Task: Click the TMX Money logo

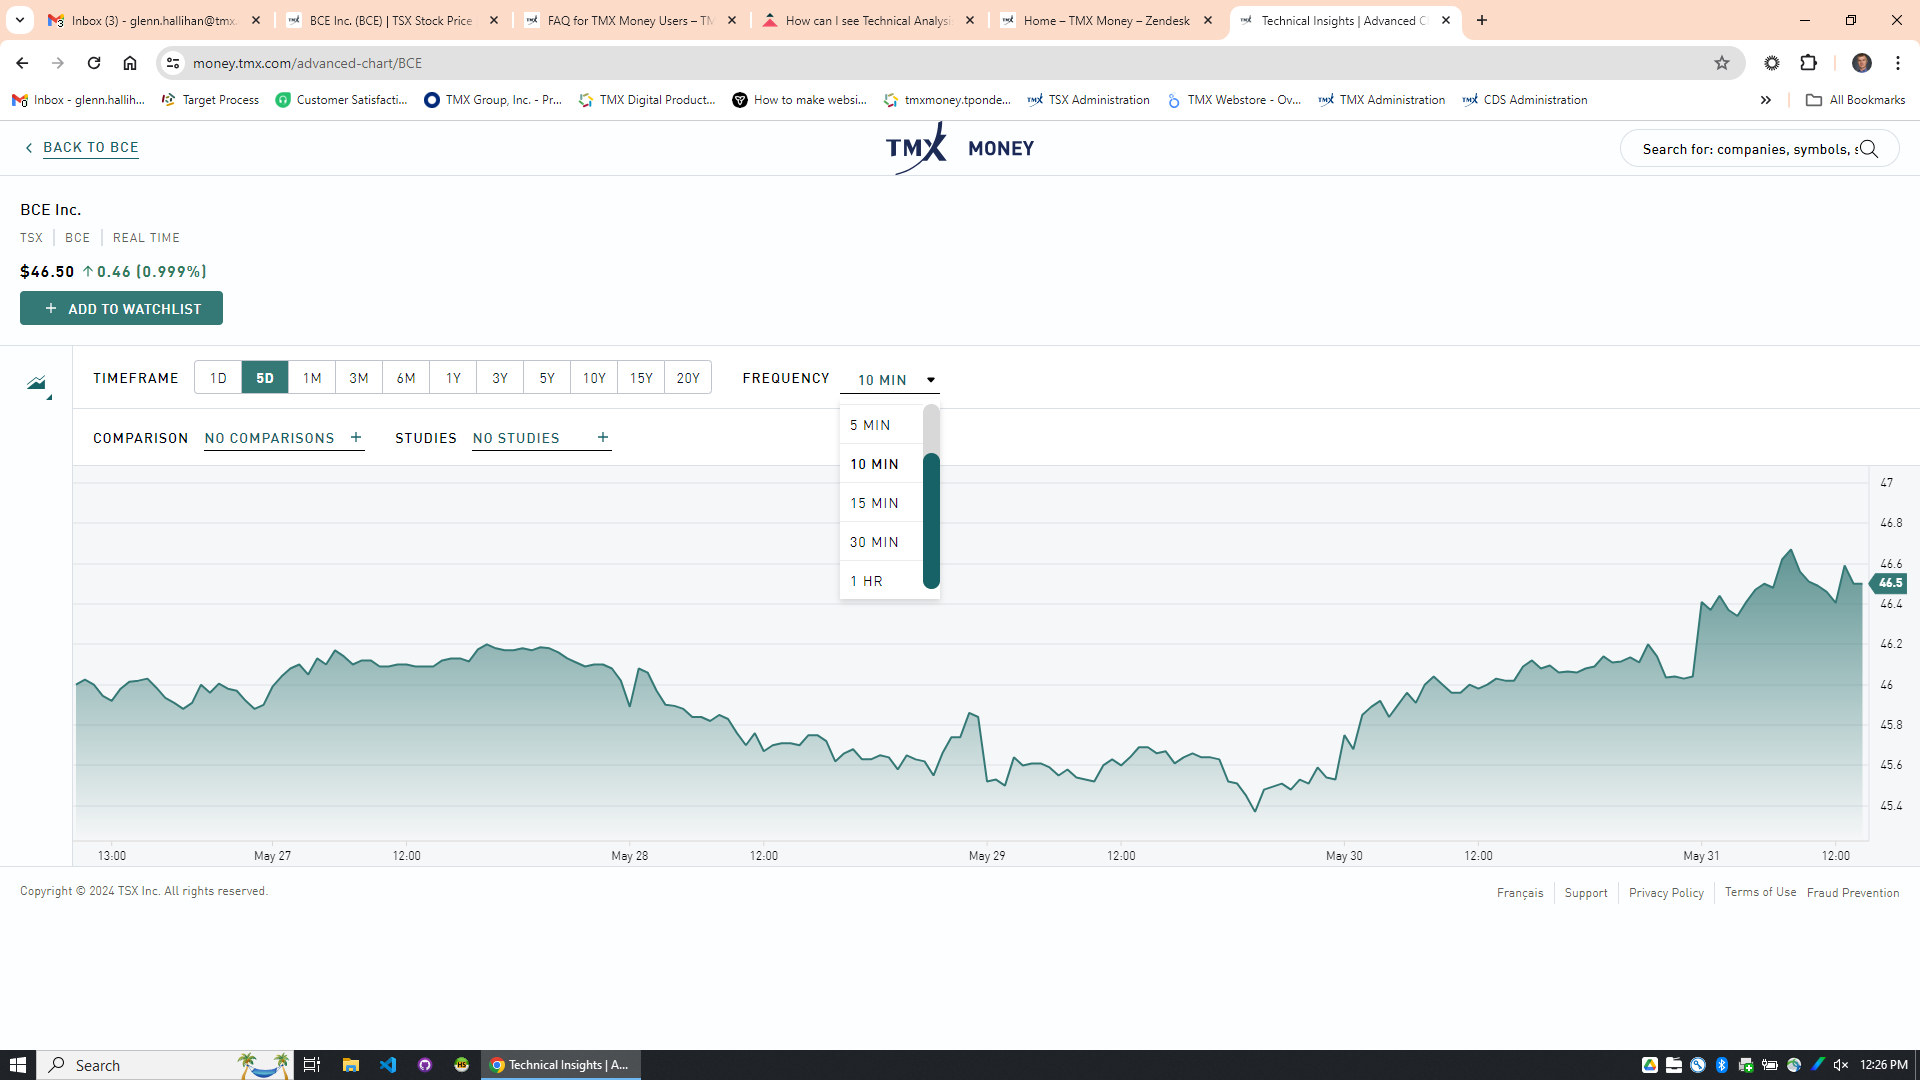Action: coord(959,148)
